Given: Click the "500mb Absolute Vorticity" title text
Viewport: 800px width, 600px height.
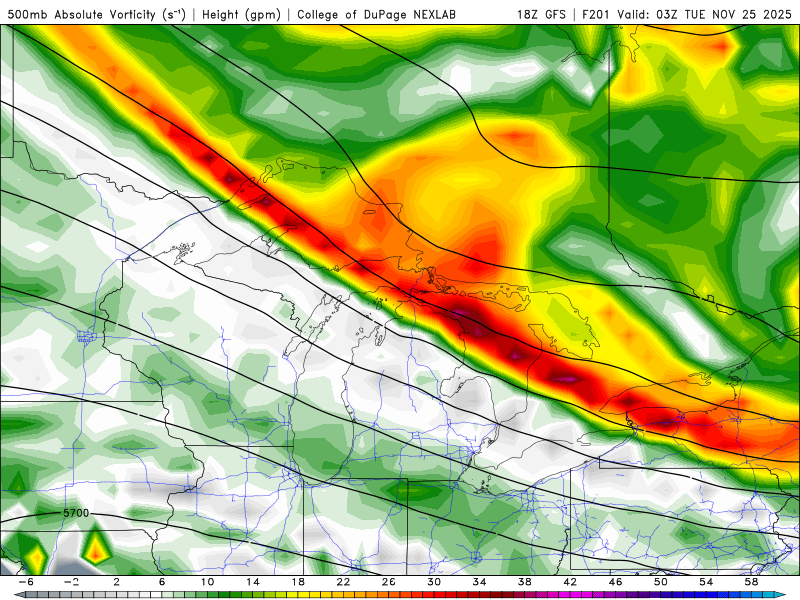Looking at the screenshot, I should pos(81,15).
